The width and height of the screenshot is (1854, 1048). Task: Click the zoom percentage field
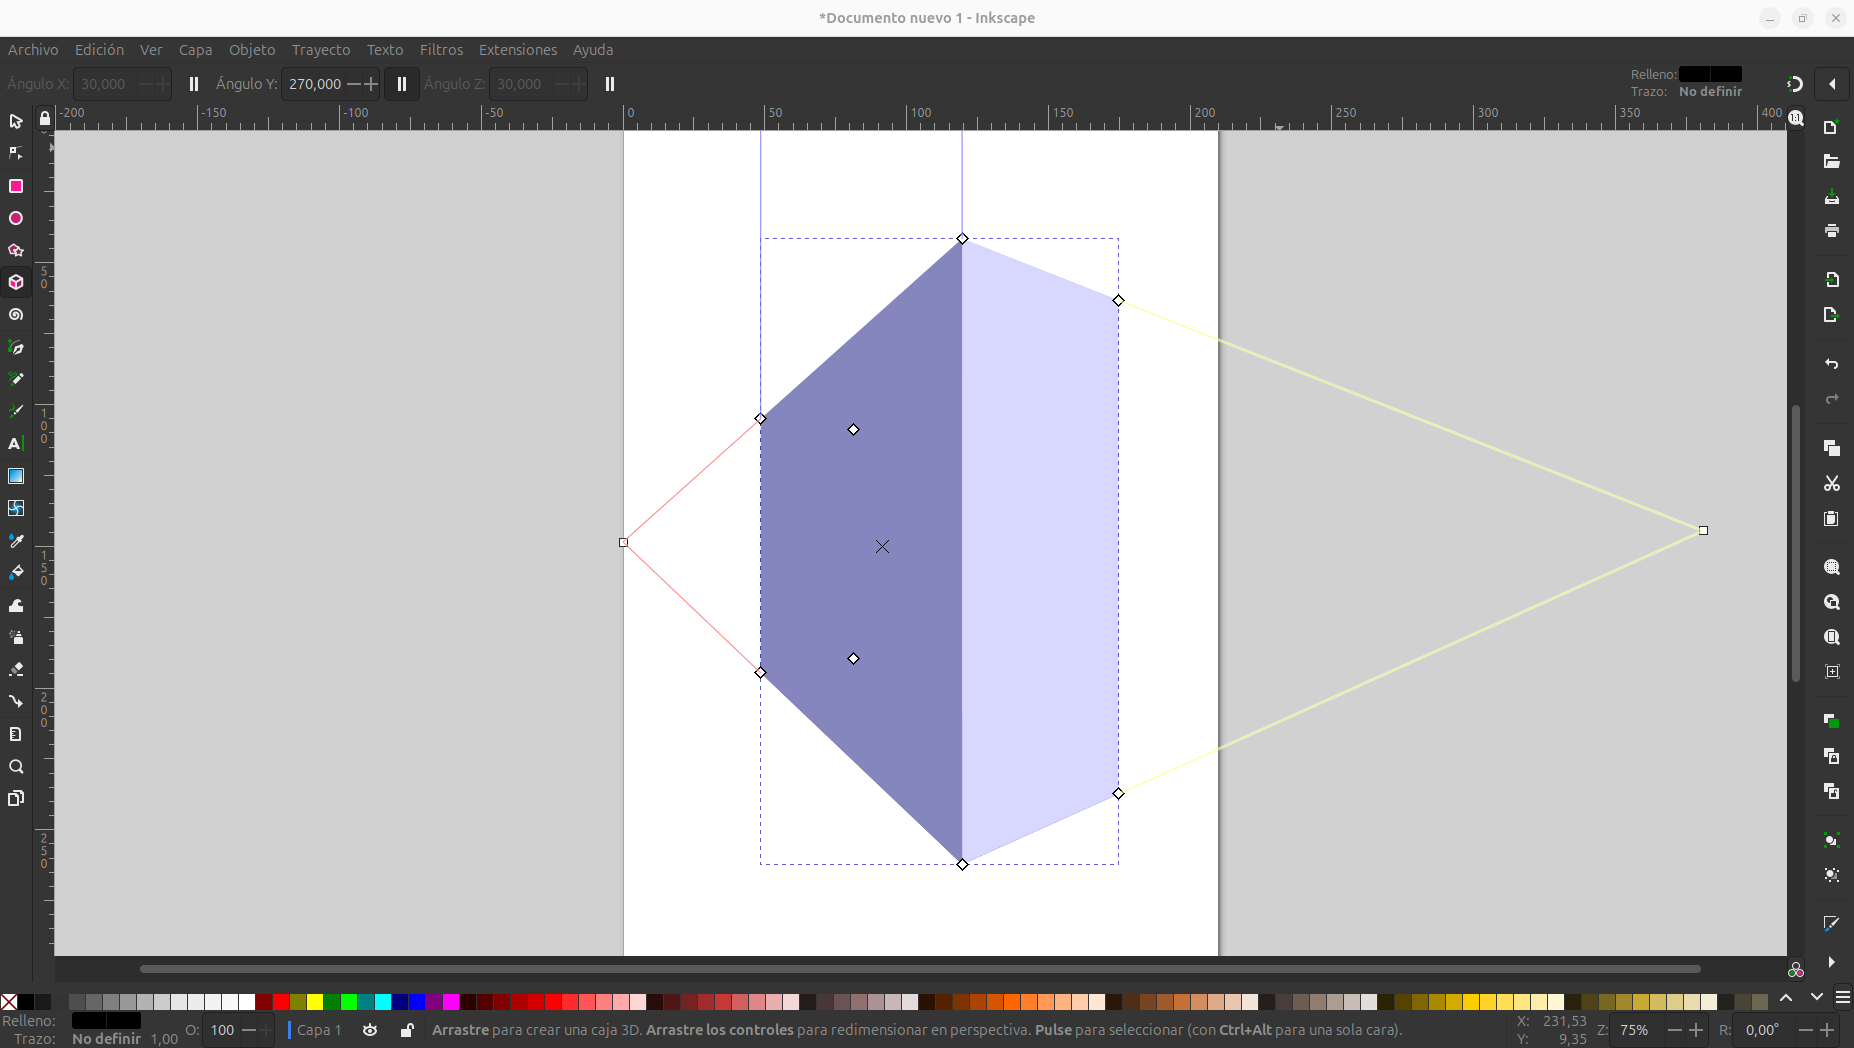click(x=1636, y=1030)
